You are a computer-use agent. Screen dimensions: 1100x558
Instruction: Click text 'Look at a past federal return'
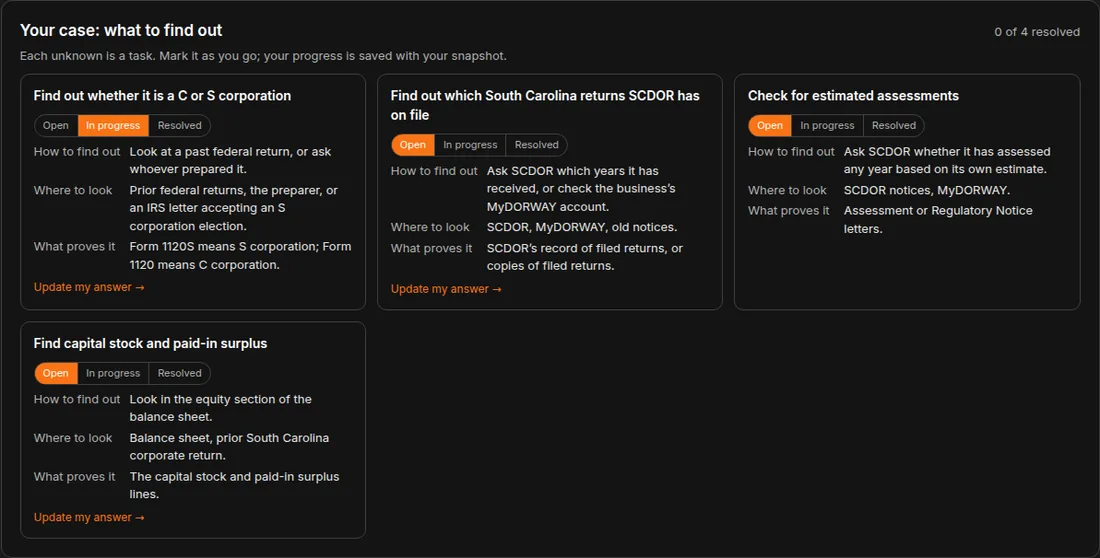pos(210,152)
